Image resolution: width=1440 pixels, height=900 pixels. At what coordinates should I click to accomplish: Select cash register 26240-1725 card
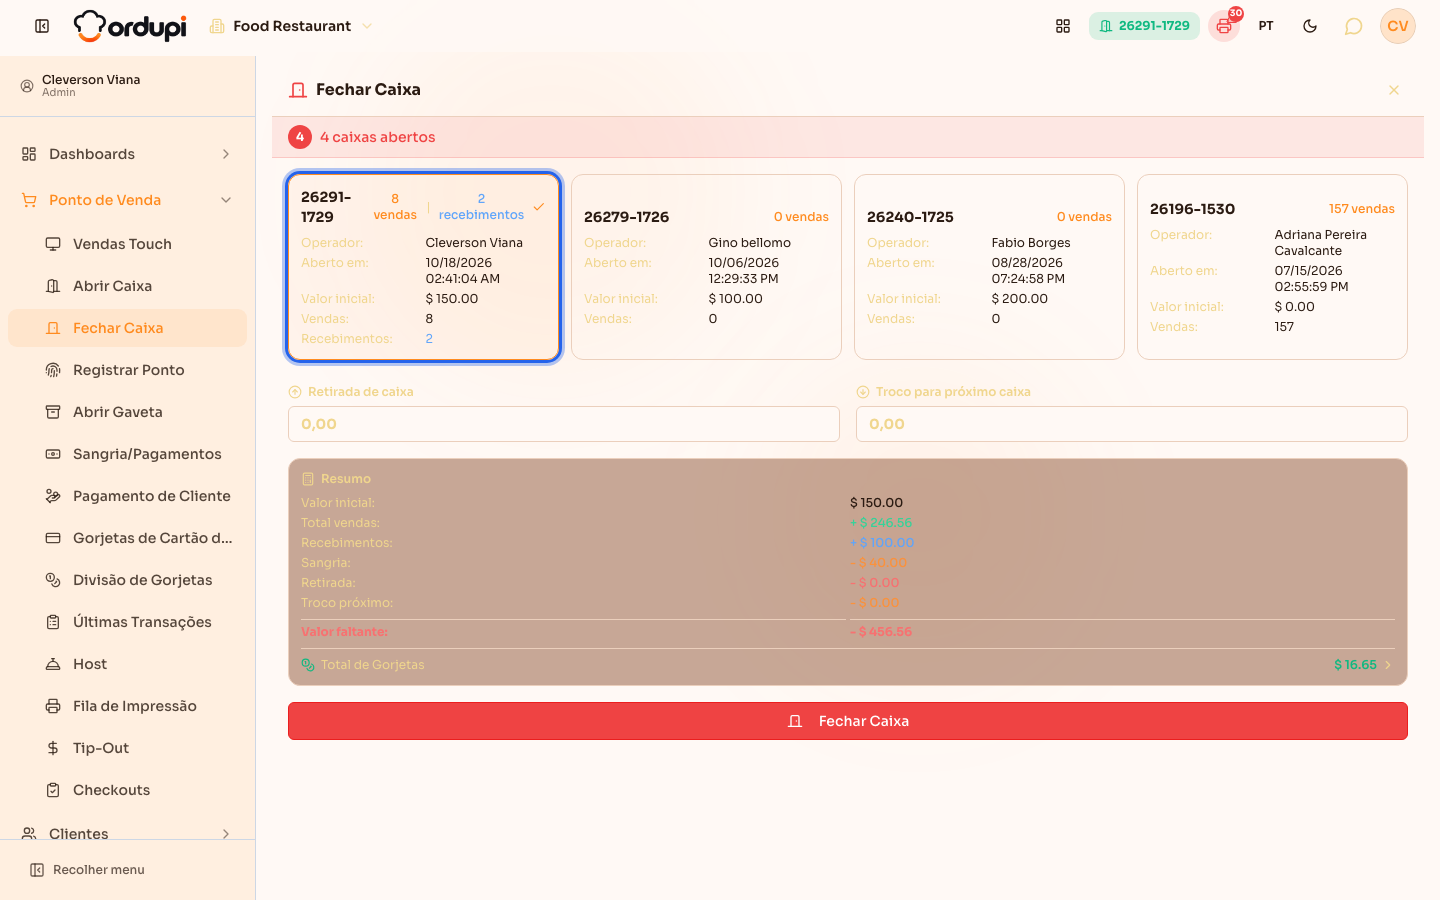990,267
